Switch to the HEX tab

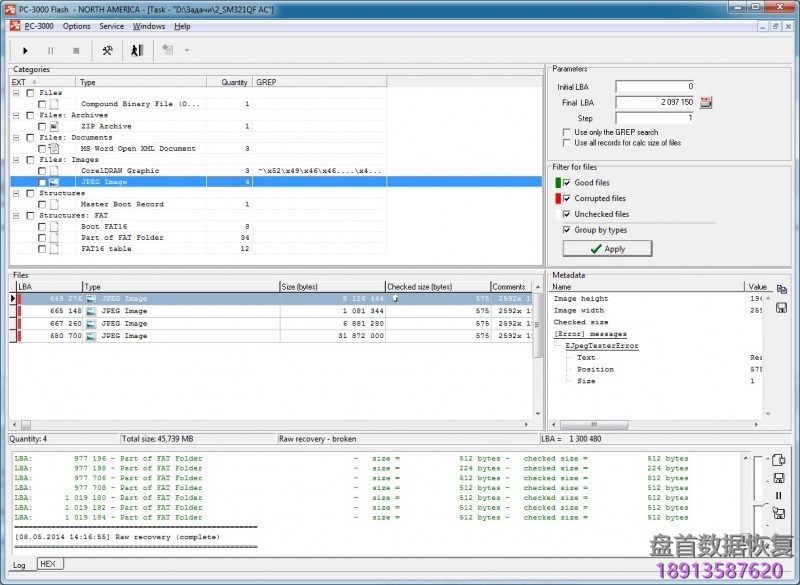(48, 564)
